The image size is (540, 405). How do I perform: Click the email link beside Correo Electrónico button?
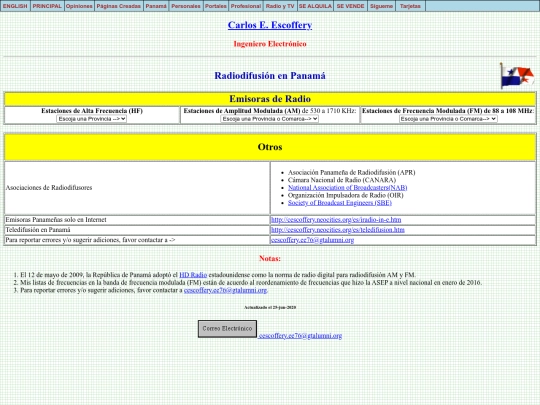click(x=300, y=335)
